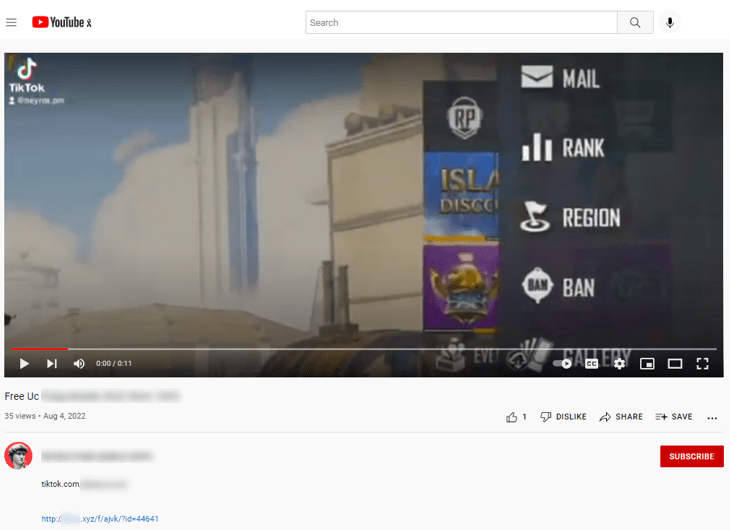This screenshot has width=730, height=530.
Task: Play the video
Action: [24, 363]
